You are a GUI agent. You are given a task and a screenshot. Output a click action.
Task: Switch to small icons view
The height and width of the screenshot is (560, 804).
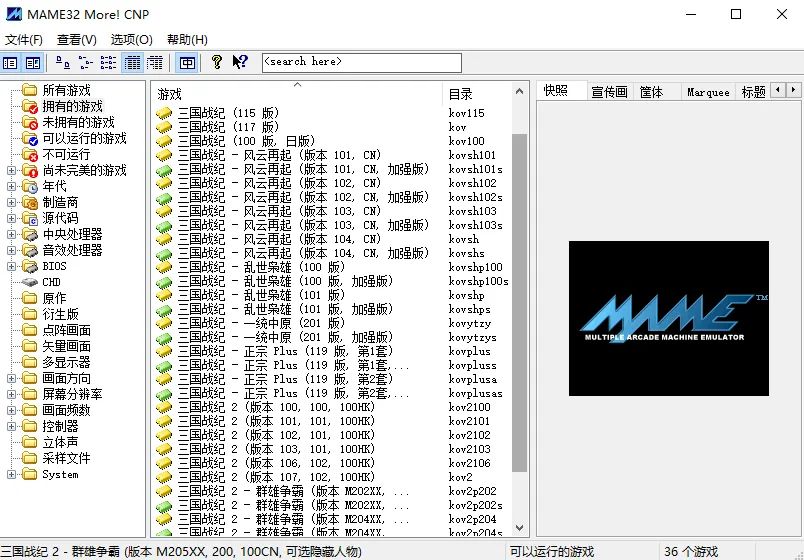(x=86, y=62)
